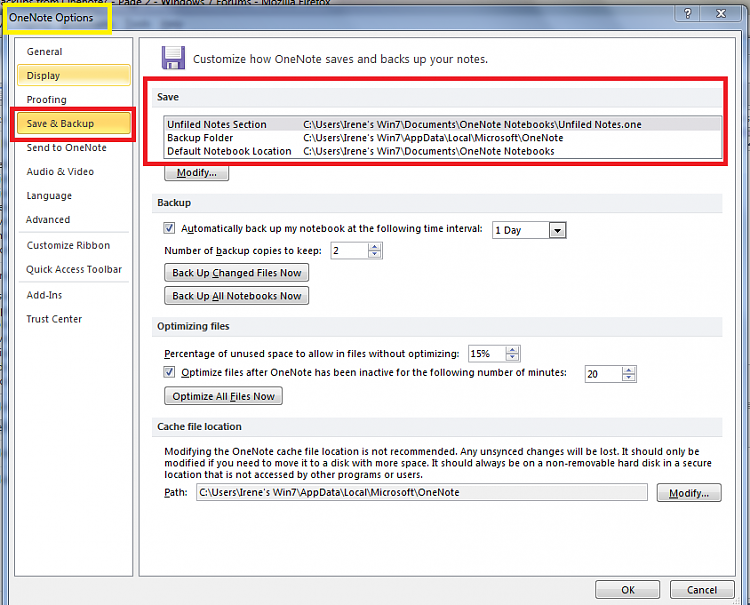Dismiss dialog with Cancel button

[702, 590]
